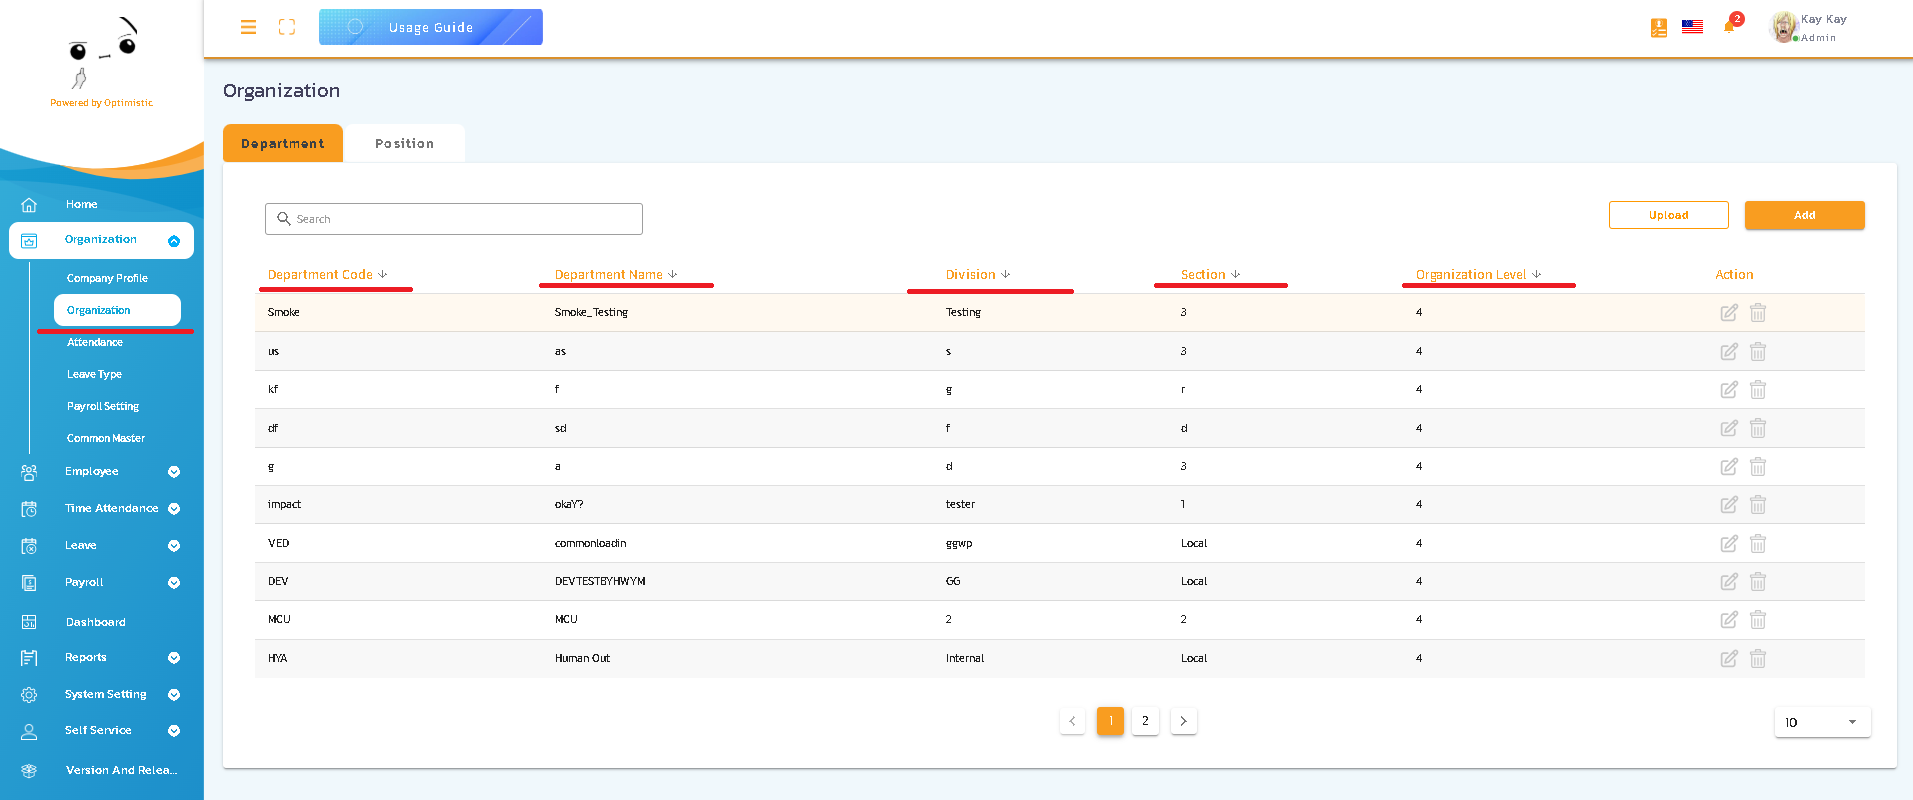This screenshot has height=800, width=1913.
Task: Collapse the Organization sidebar menu
Action: (174, 241)
